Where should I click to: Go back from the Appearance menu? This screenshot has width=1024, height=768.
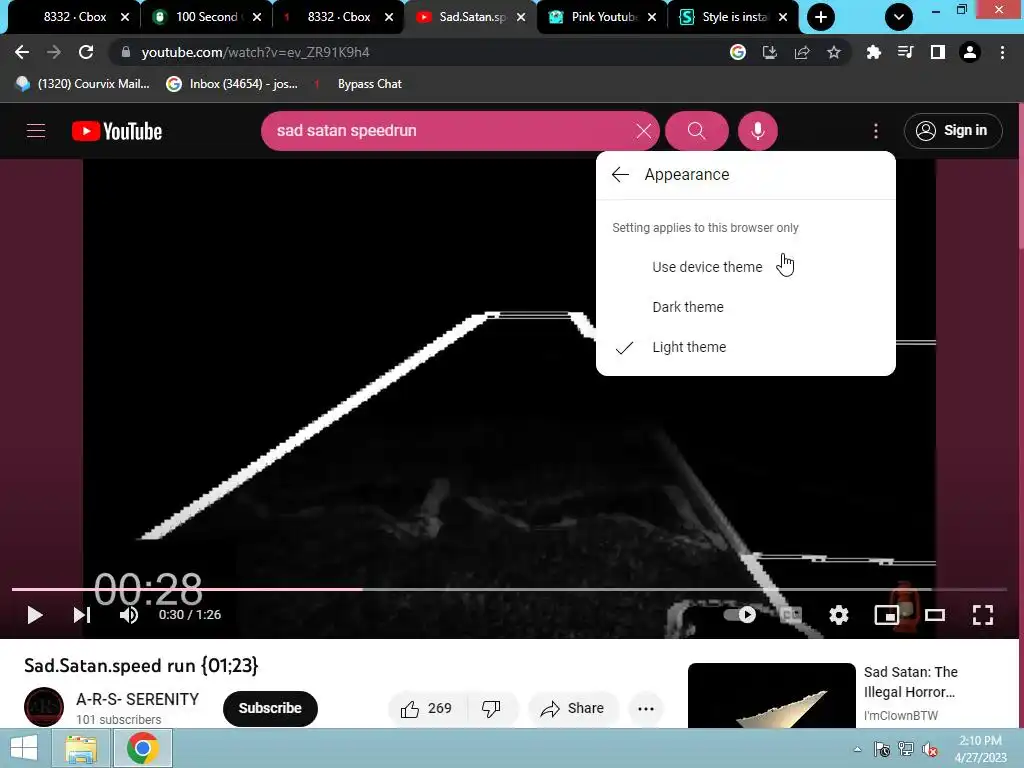click(620, 174)
